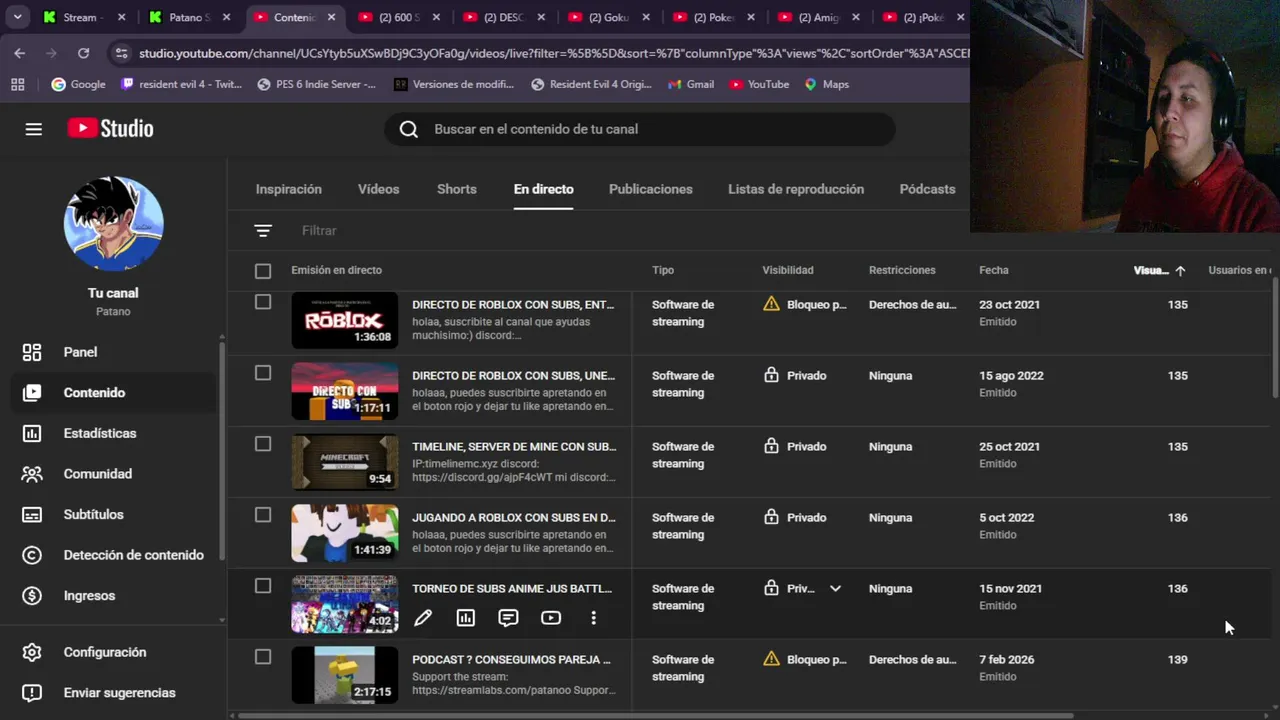Screen dimensions: 1280x720
Task: Toggle the select-all checkbox in table header
Action: [263, 271]
